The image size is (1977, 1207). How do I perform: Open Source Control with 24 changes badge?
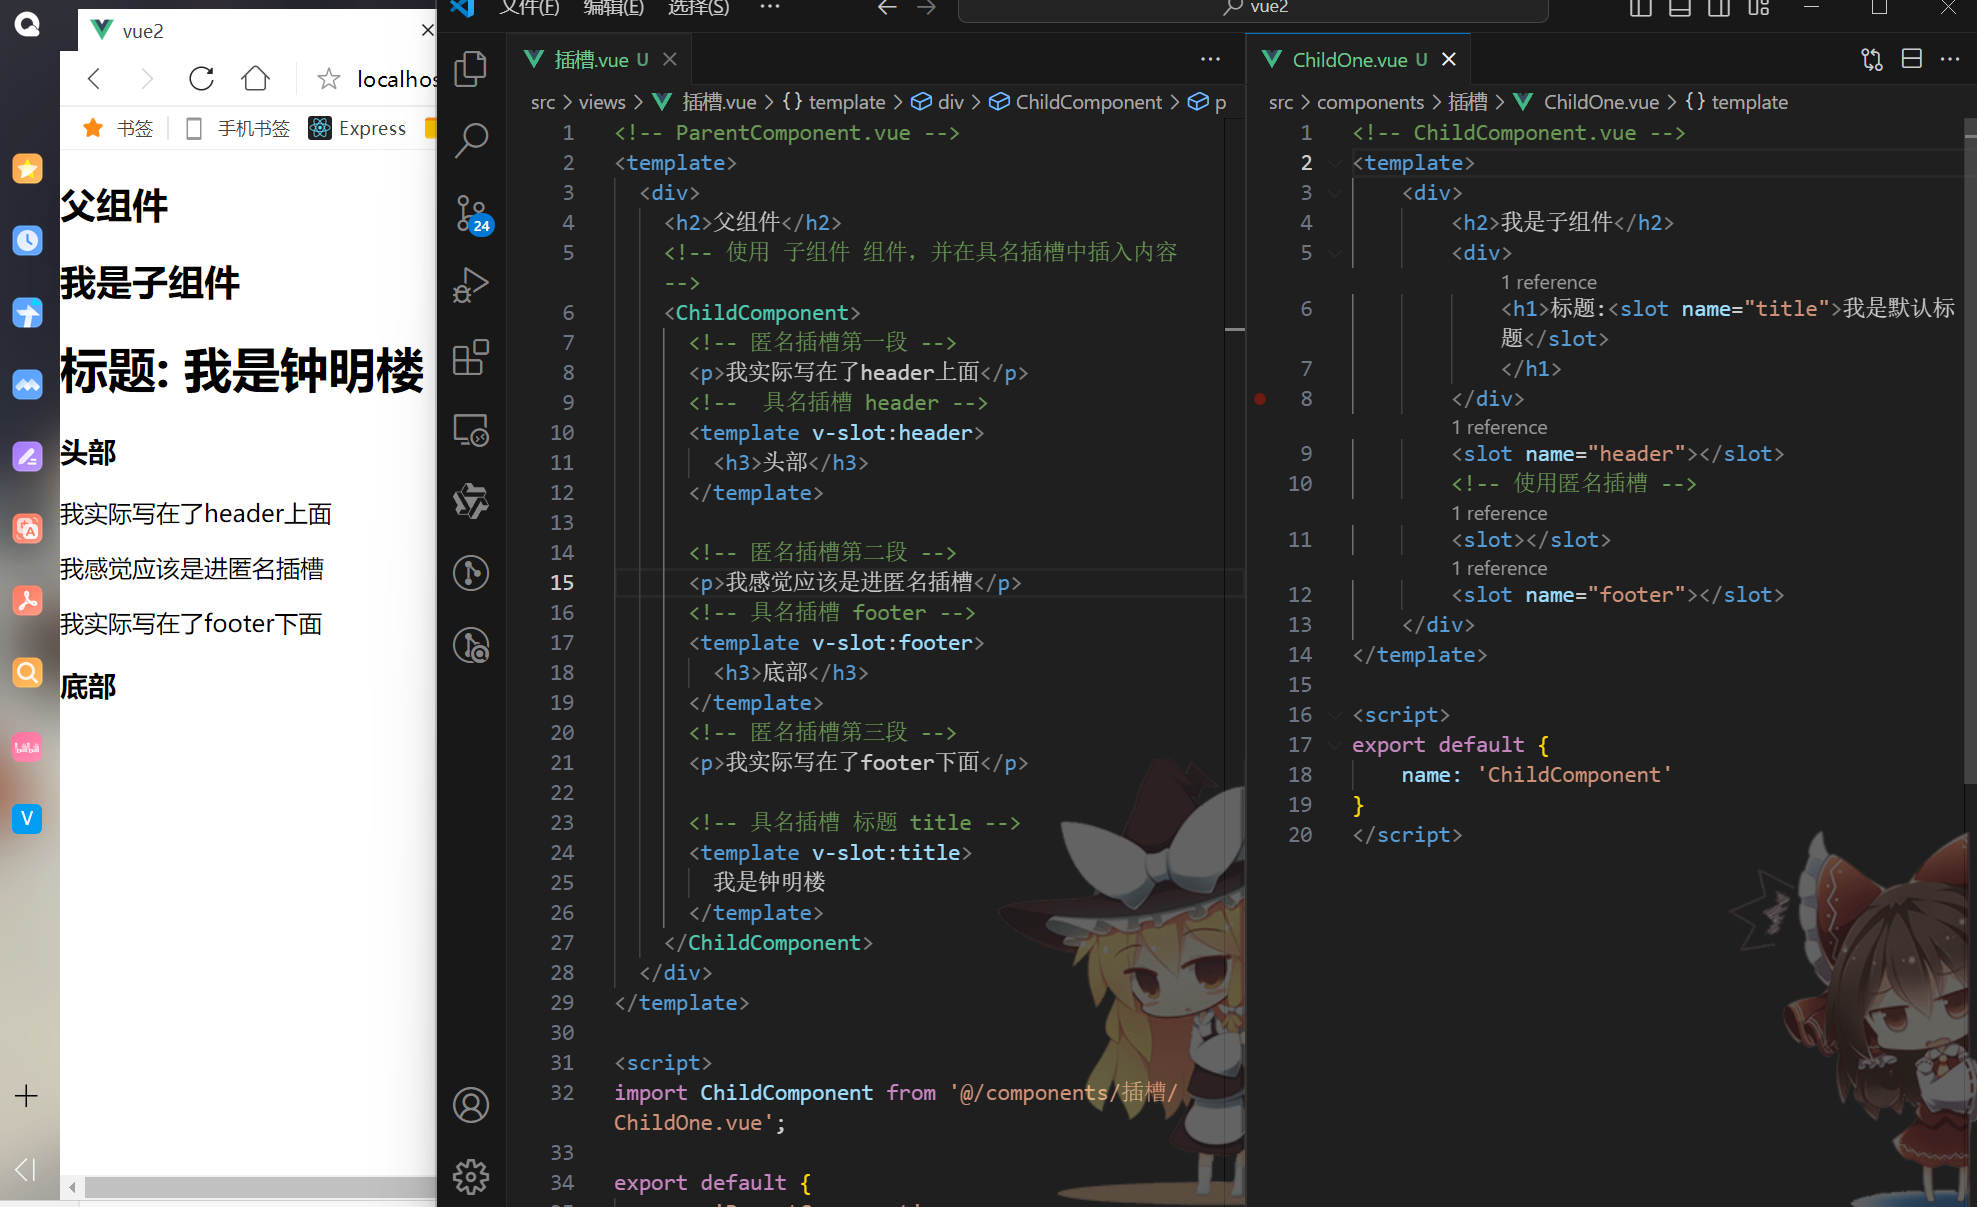click(471, 213)
